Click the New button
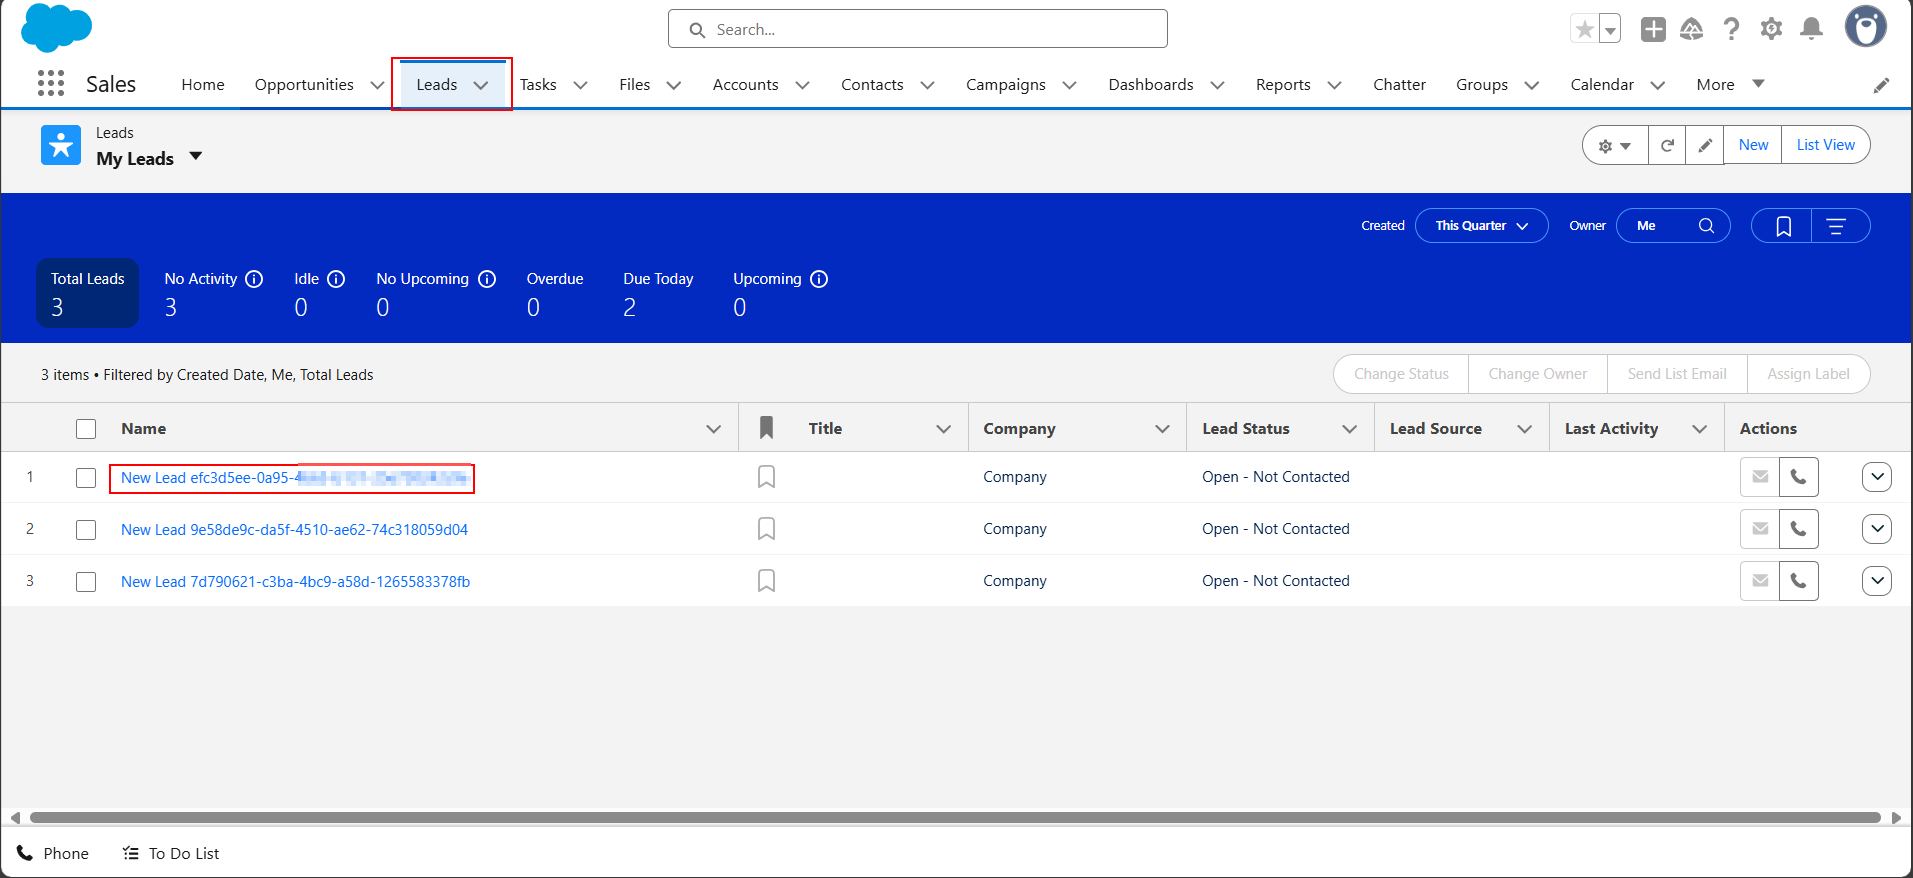 click(x=1753, y=145)
